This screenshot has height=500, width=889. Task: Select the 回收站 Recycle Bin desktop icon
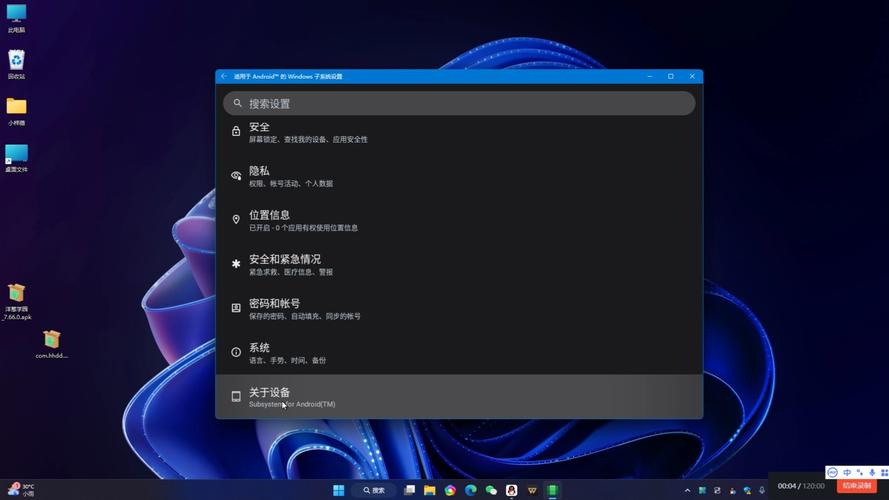(16, 60)
